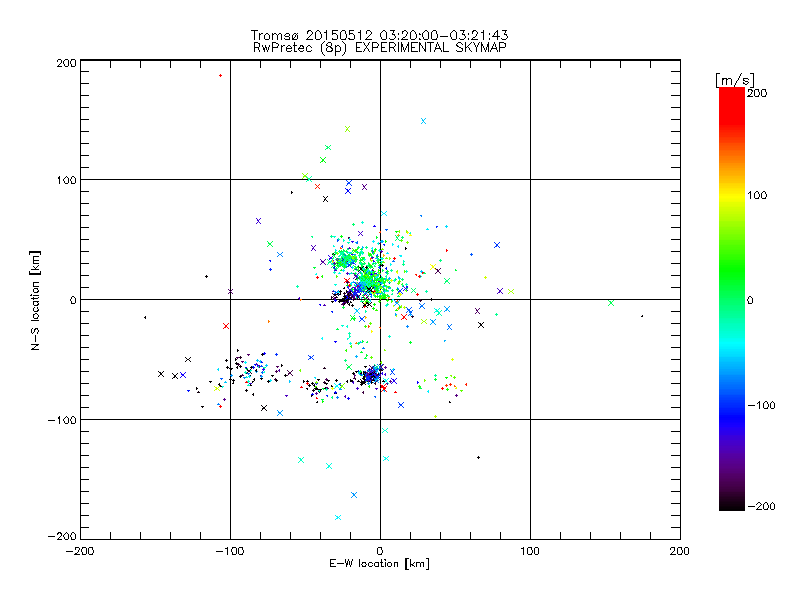
Task: Click the colorbar tick label '0'
Action: tap(750, 300)
